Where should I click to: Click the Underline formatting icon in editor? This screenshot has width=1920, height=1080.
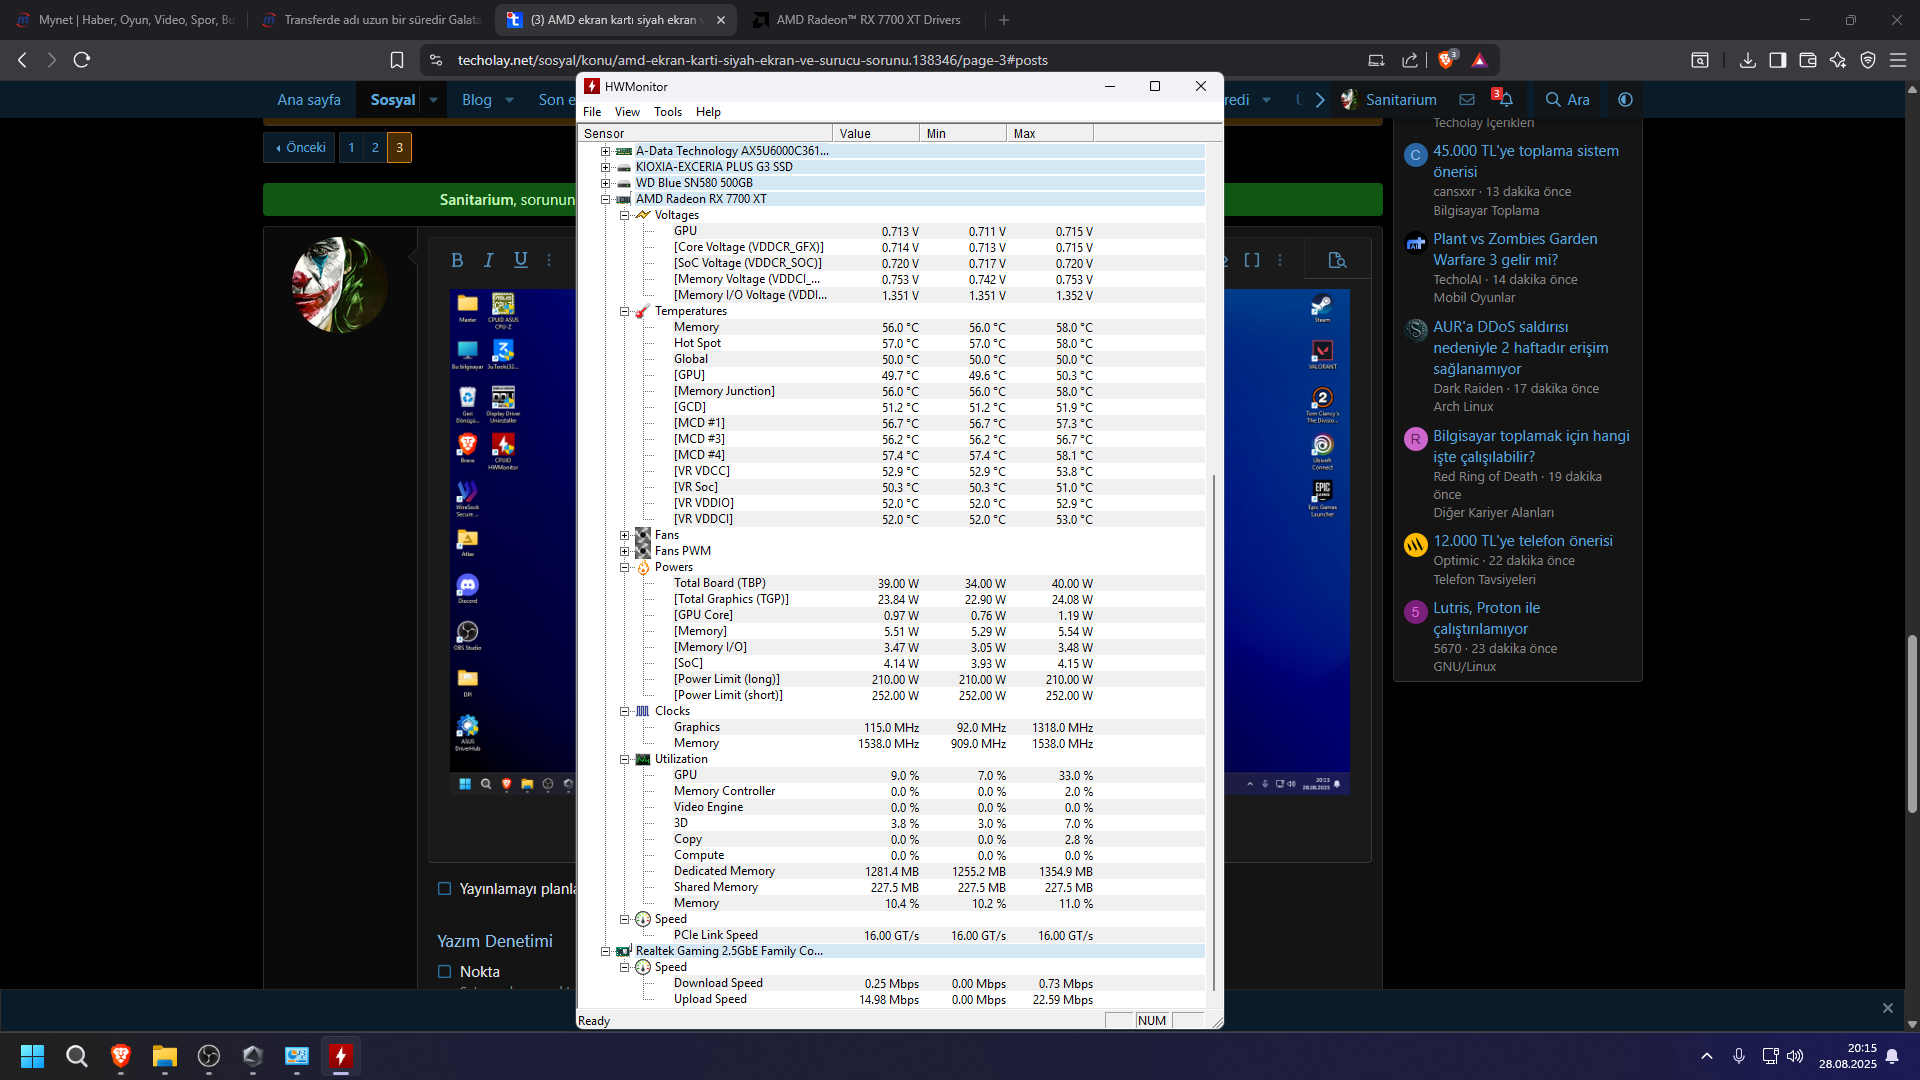click(521, 260)
